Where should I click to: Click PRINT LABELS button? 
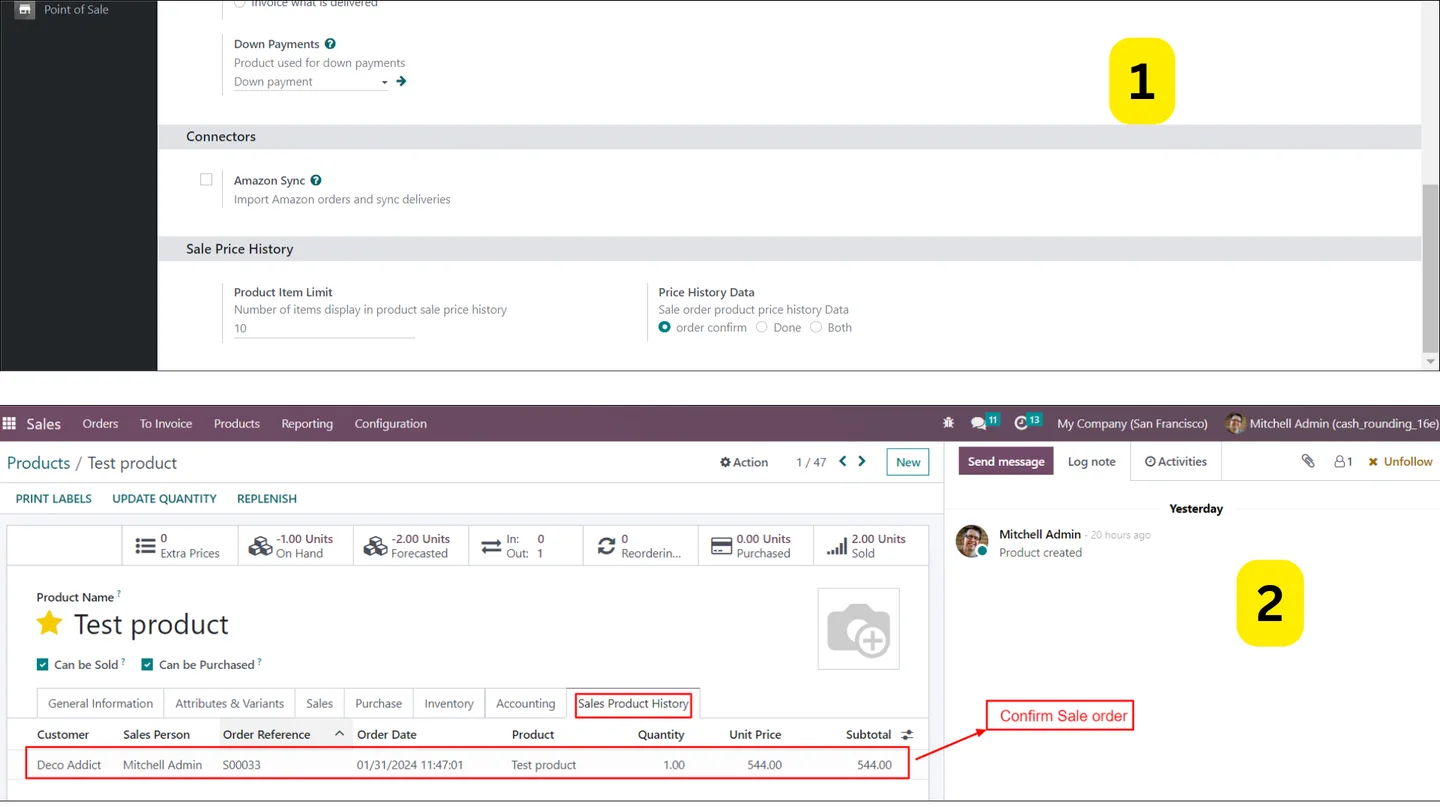(54, 498)
